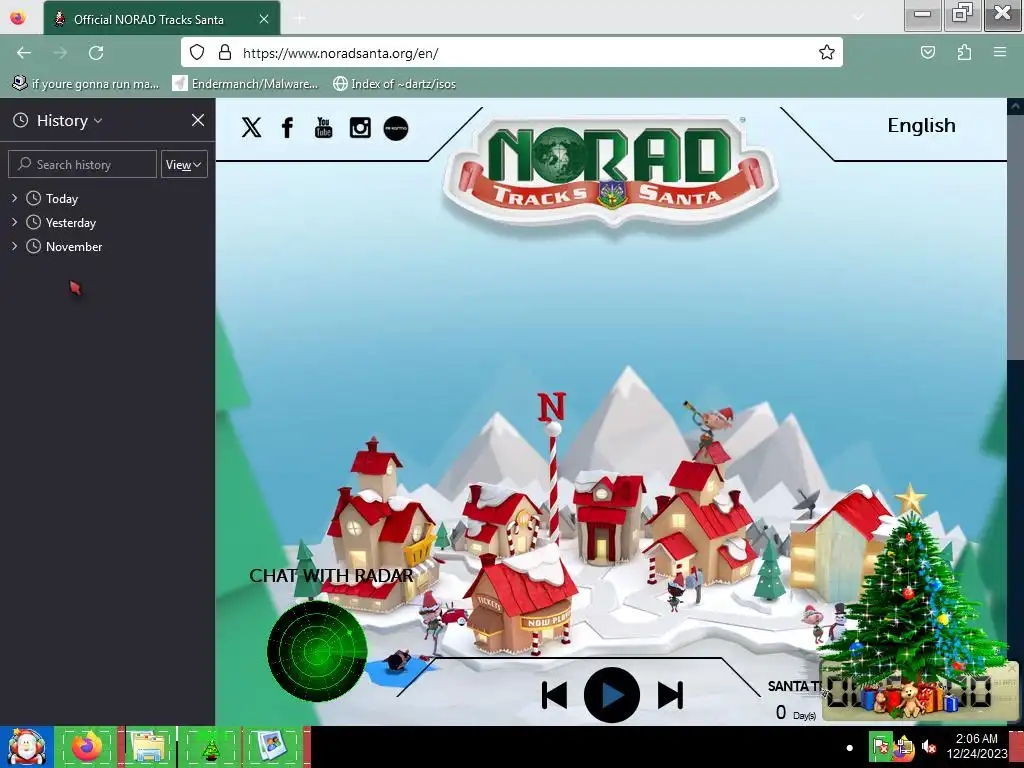Screen dimensions: 1024x768
Task: Click the round black SiriusXM icon
Action: [x=396, y=128]
